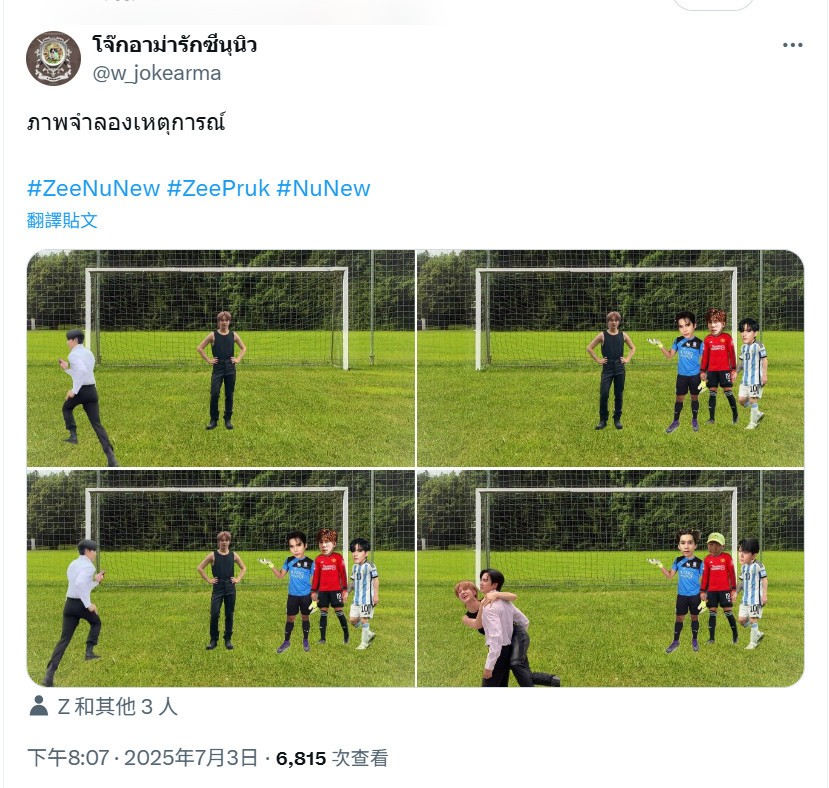Viewport: 829px width, 788px height.
Task: Open the @w_jokearma handle
Action: [x=156, y=73]
